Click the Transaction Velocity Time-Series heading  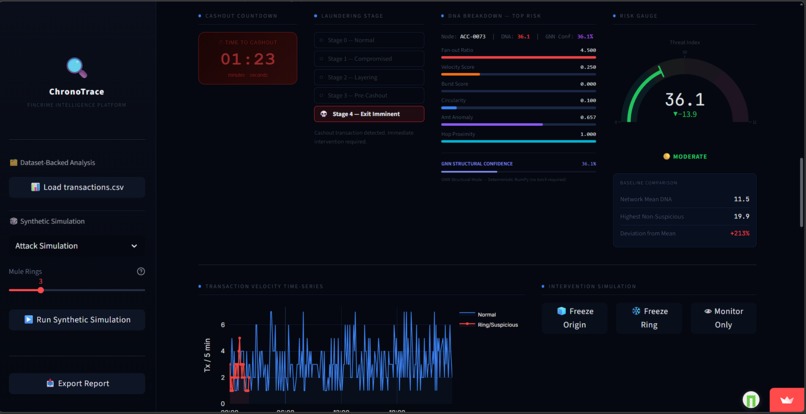click(x=264, y=286)
